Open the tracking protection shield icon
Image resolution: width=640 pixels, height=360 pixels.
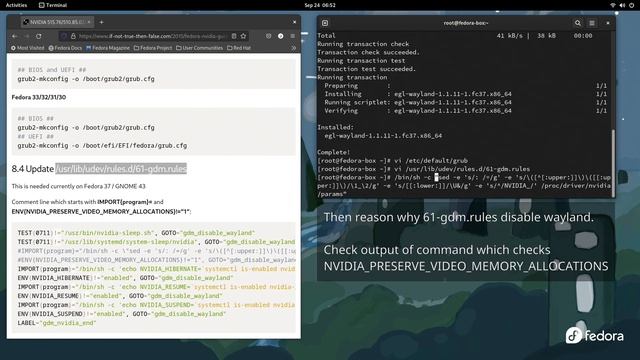click(64, 36)
